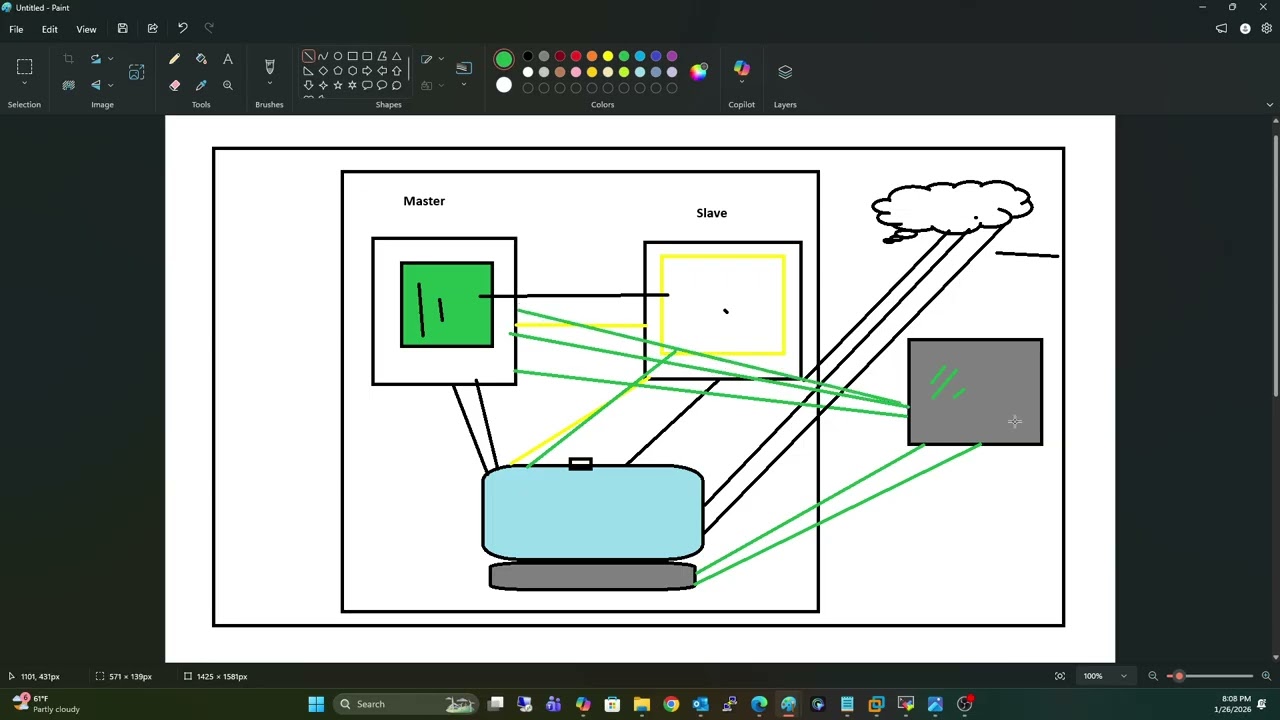The width and height of the screenshot is (1280, 720).
Task: Click the Rotate image icon
Action: (x=96, y=59)
